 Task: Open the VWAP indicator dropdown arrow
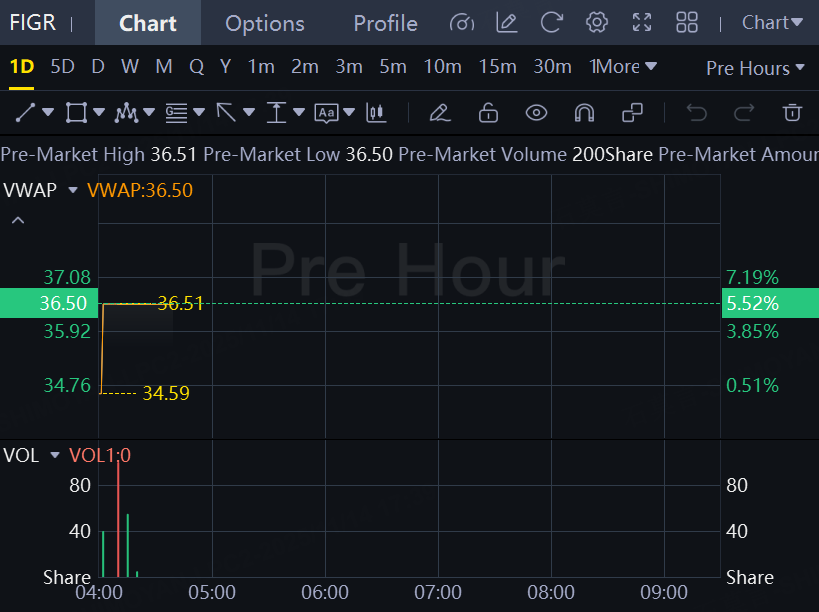pos(73,190)
